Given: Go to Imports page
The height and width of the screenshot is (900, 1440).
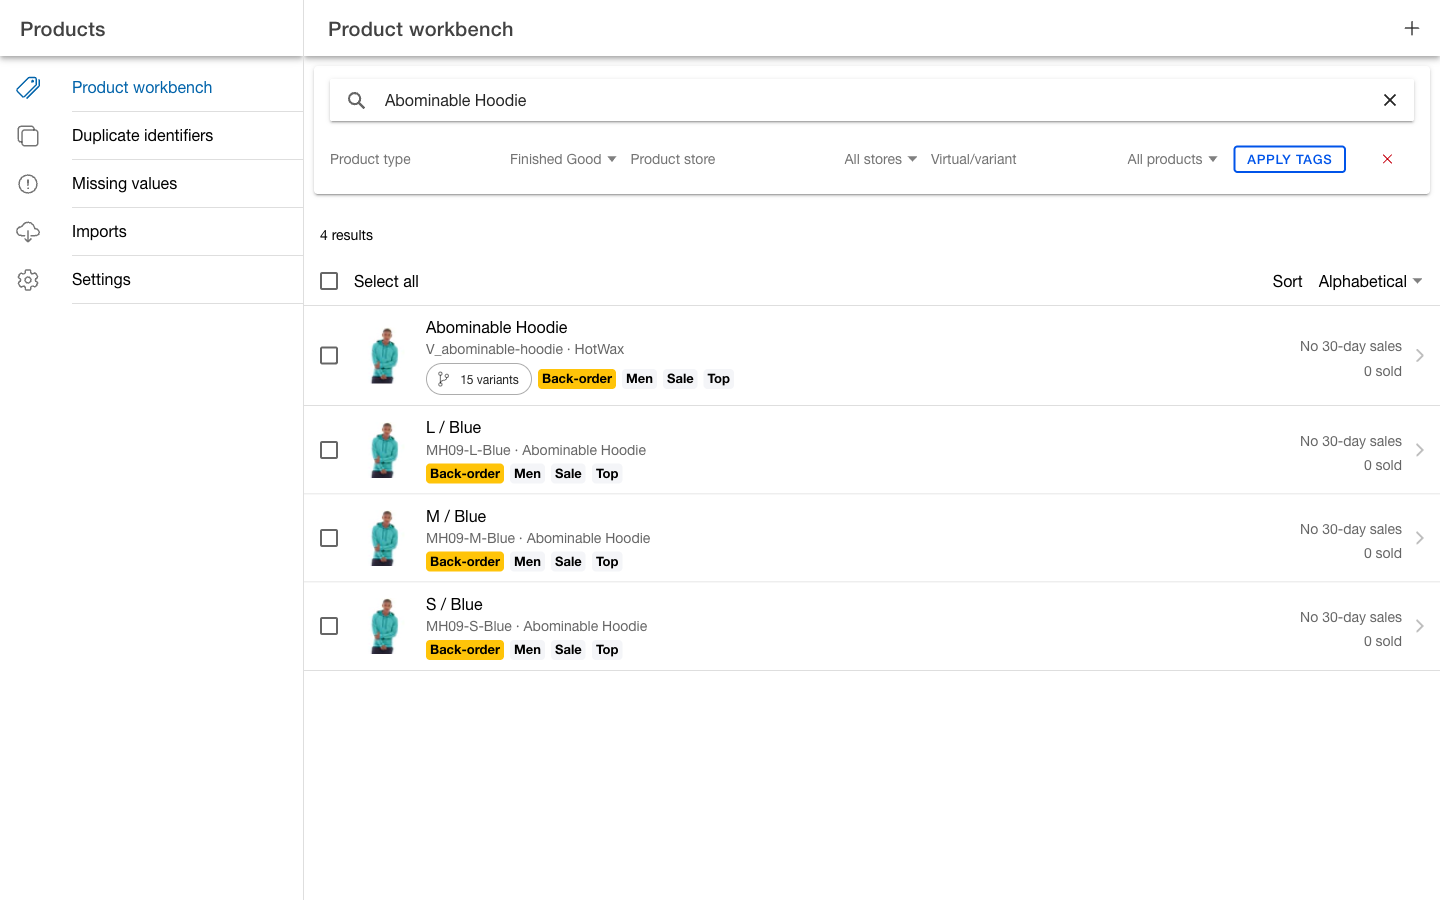Looking at the screenshot, I should tap(99, 231).
